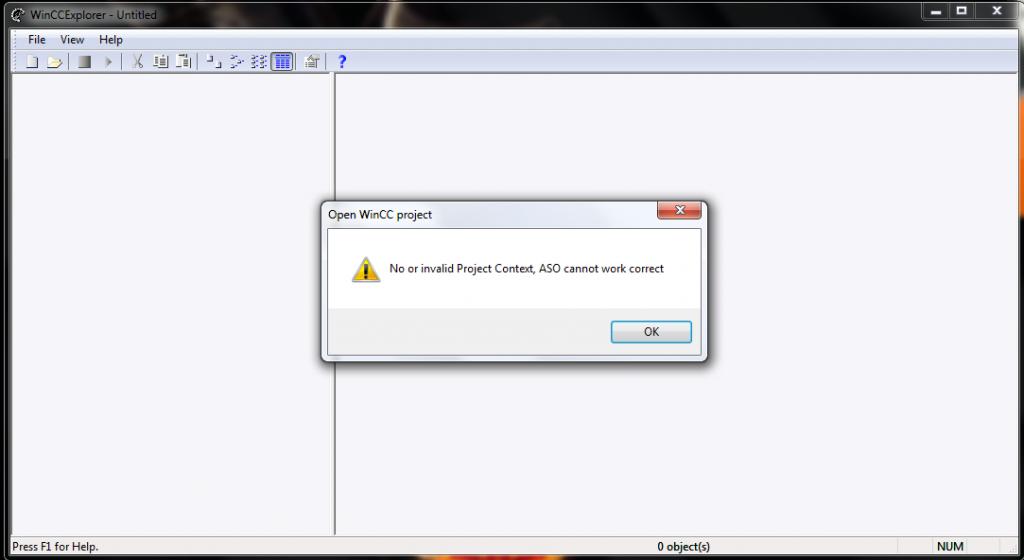Click the New project toolbar icon
This screenshot has width=1024, height=560.
pos(31,62)
